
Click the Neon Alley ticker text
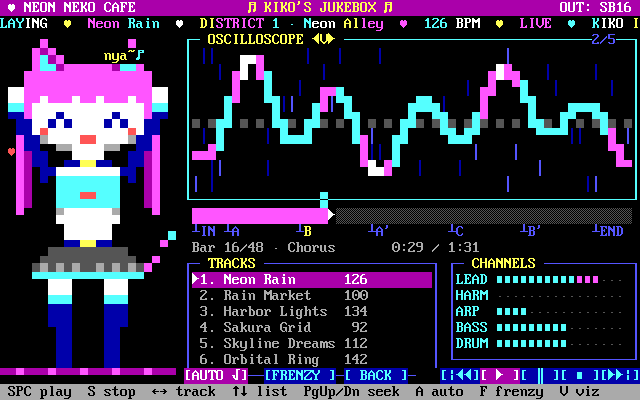coord(344,23)
